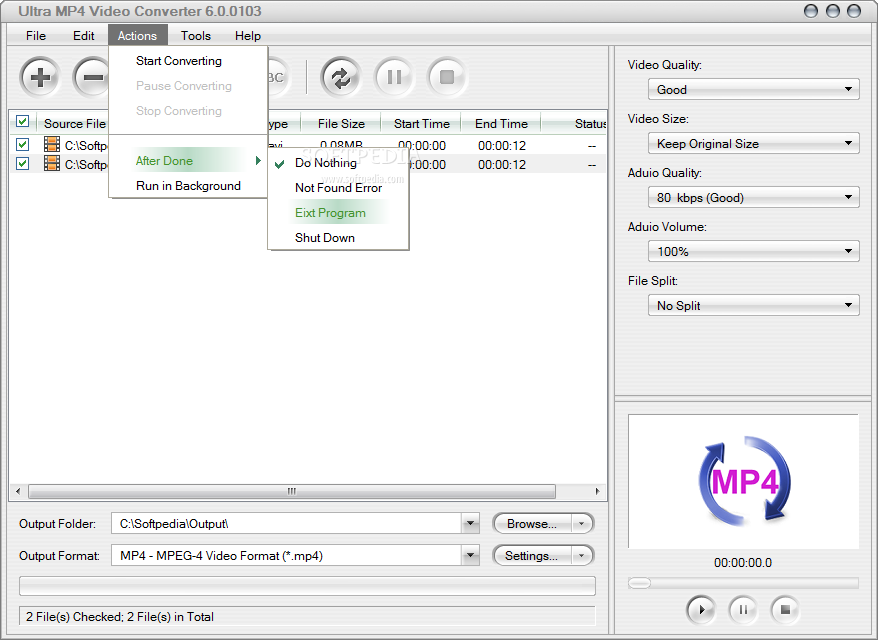Open the Tools menu
This screenshot has width=878, height=640.
195,35
